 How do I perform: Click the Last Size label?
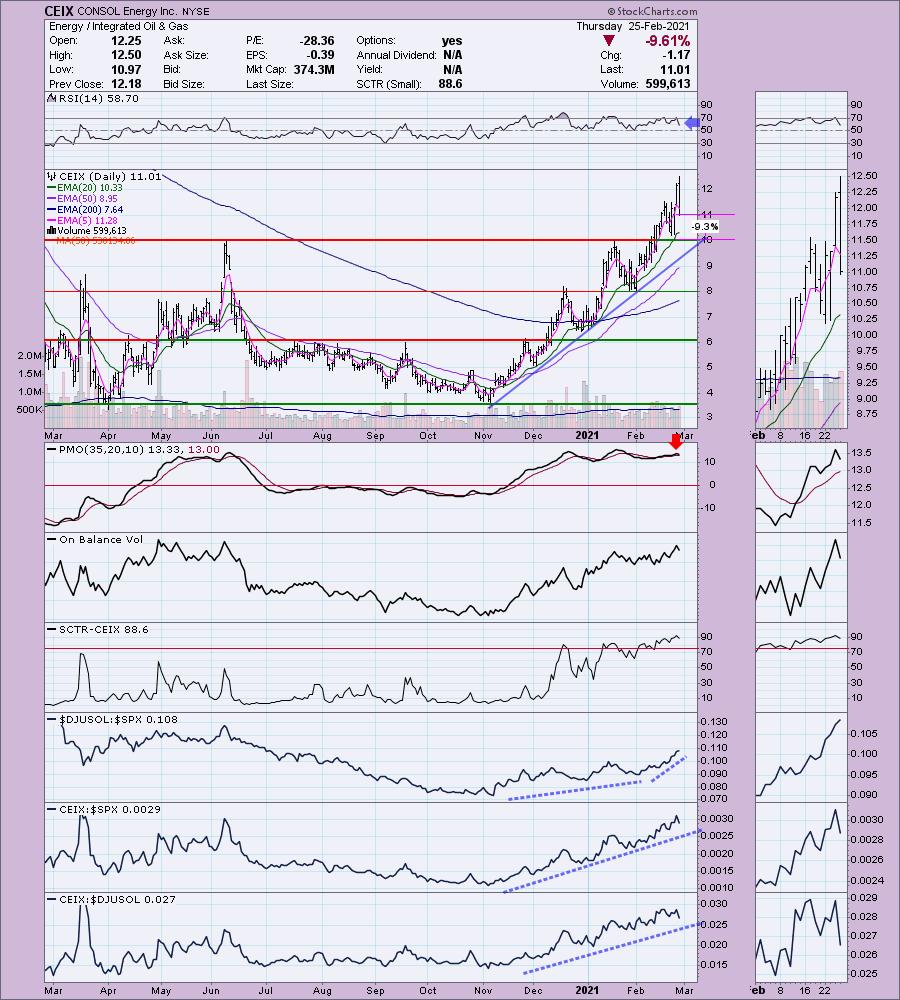[270, 84]
